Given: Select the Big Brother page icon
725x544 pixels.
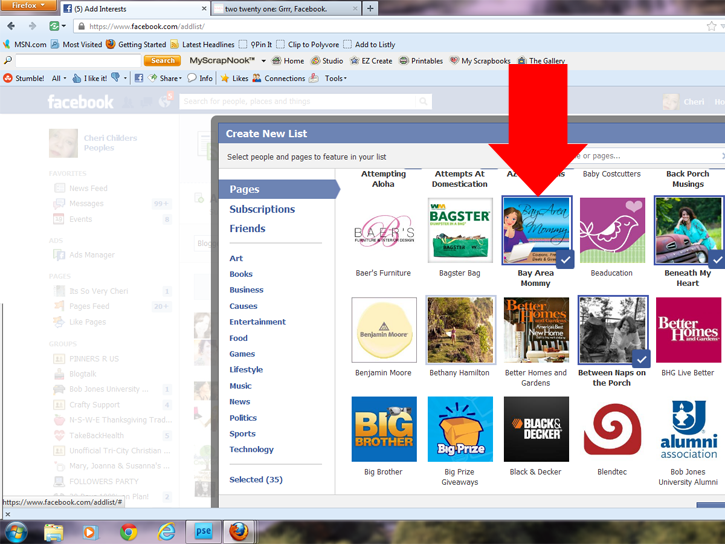Looking at the screenshot, I should pyautogui.click(x=383, y=429).
